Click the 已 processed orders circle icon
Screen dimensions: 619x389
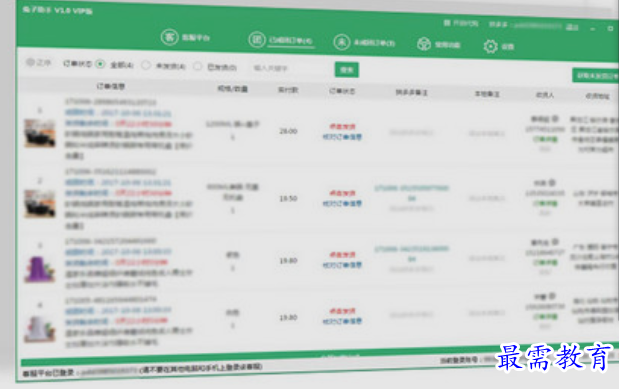[257, 40]
